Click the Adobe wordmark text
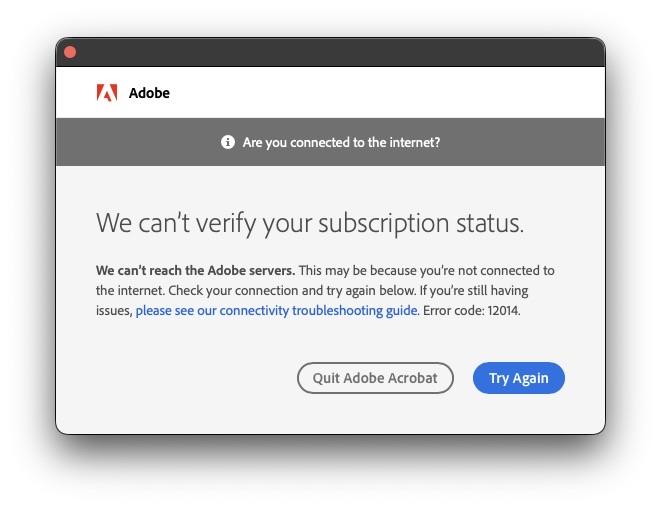The height and width of the screenshot is (508, 661). click(149, 93)
